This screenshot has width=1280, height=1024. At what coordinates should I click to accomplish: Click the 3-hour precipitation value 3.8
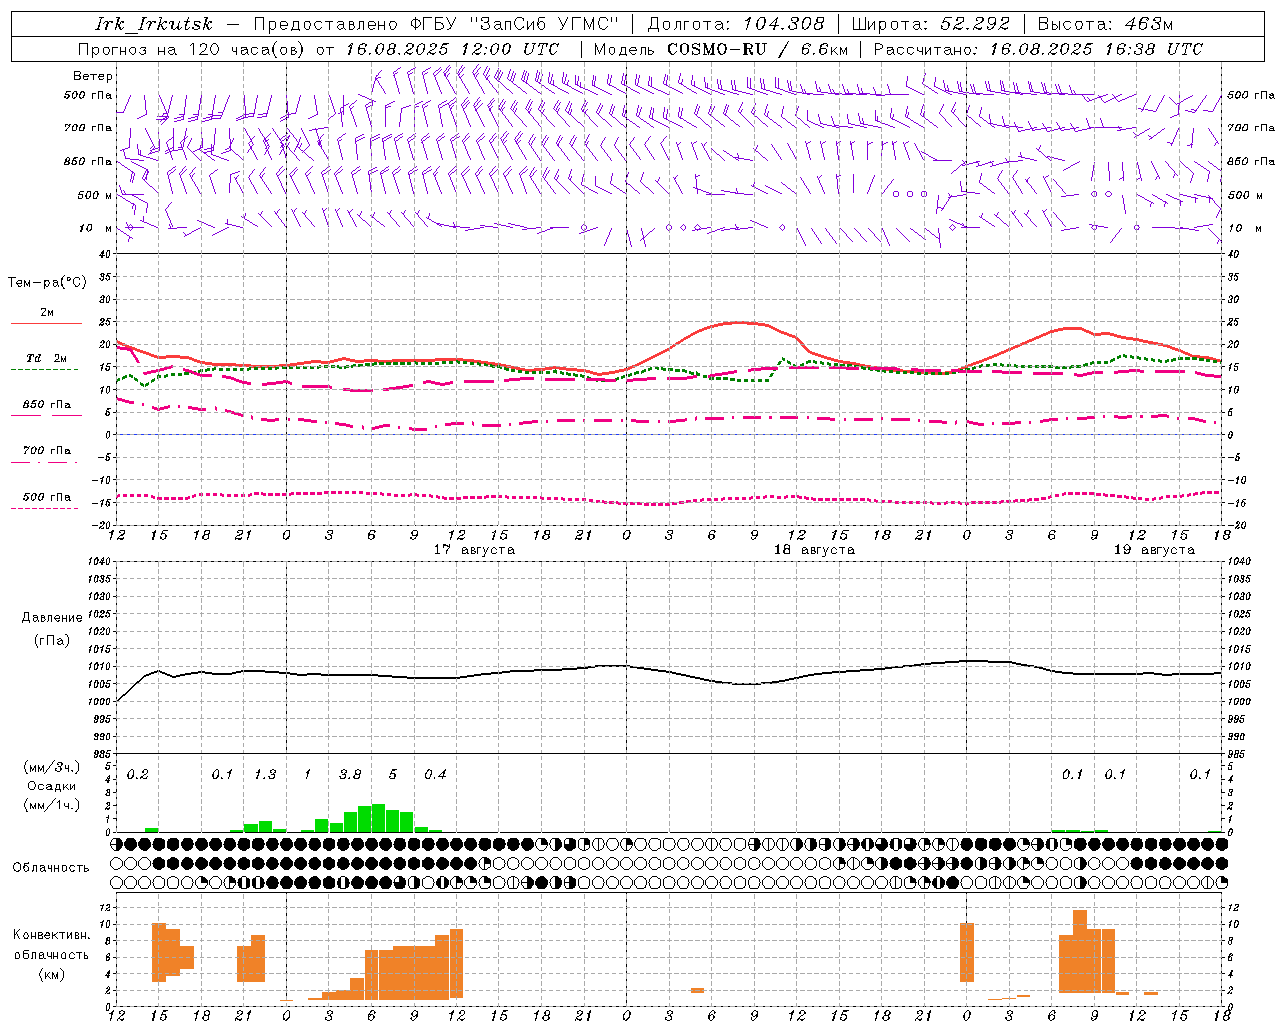pos(350,775)
